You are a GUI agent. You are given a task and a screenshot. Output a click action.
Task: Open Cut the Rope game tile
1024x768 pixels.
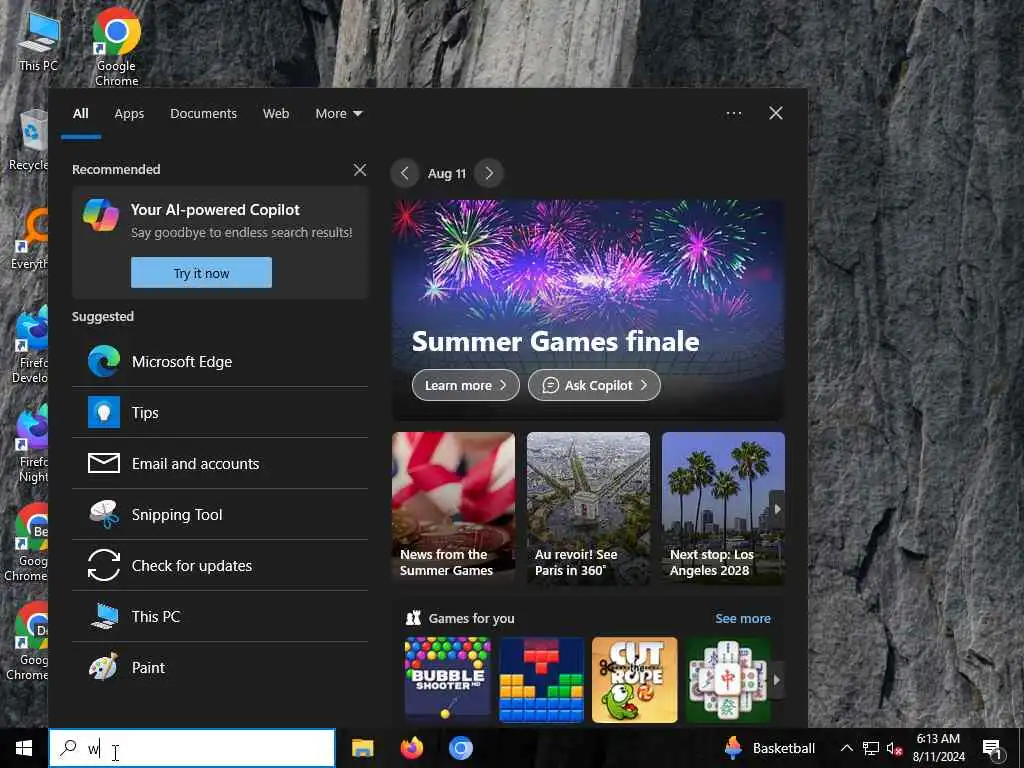click(x=635, y=680)
